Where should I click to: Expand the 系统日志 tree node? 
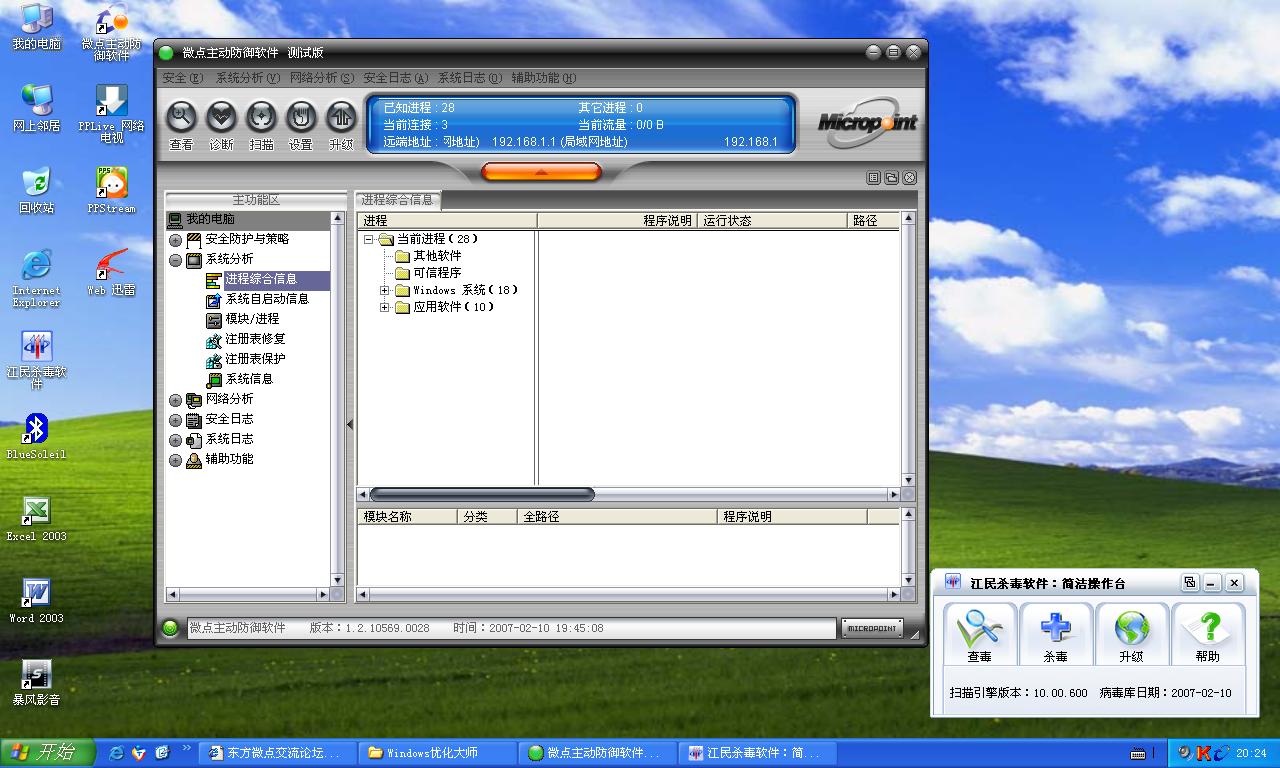click(x=175, y=440)
